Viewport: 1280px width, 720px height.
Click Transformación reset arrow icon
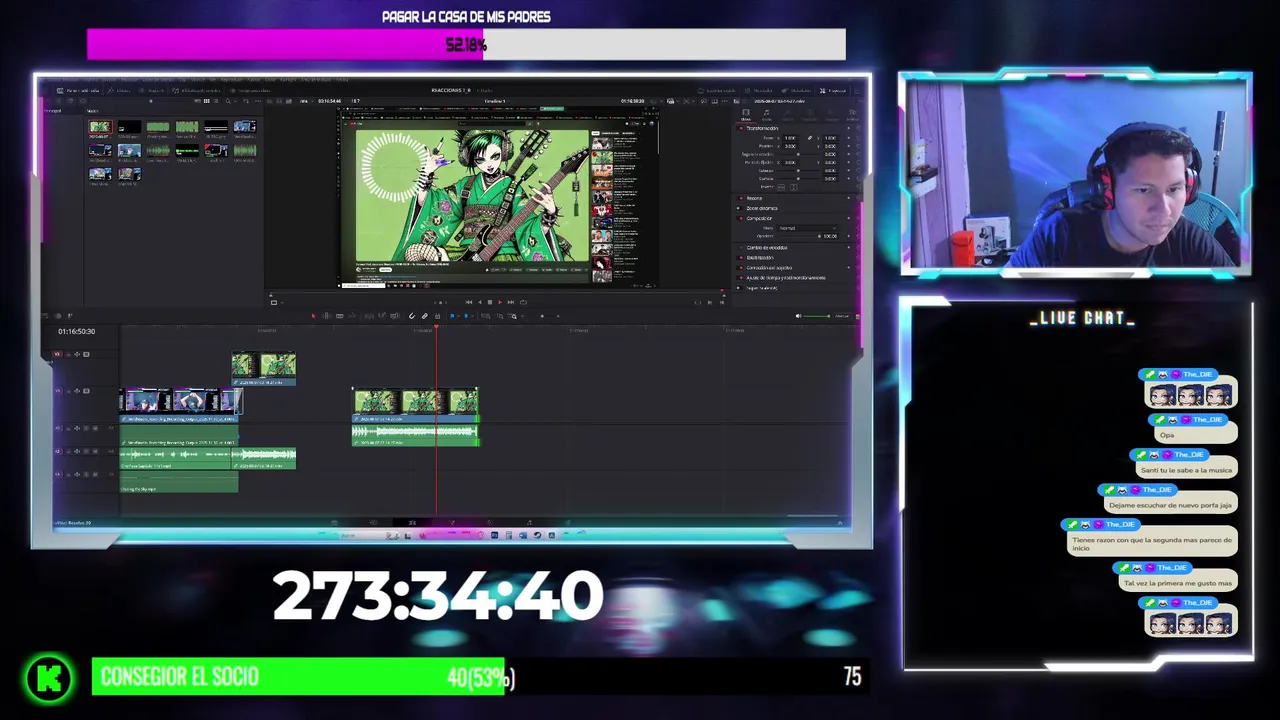tap(859, 128)
